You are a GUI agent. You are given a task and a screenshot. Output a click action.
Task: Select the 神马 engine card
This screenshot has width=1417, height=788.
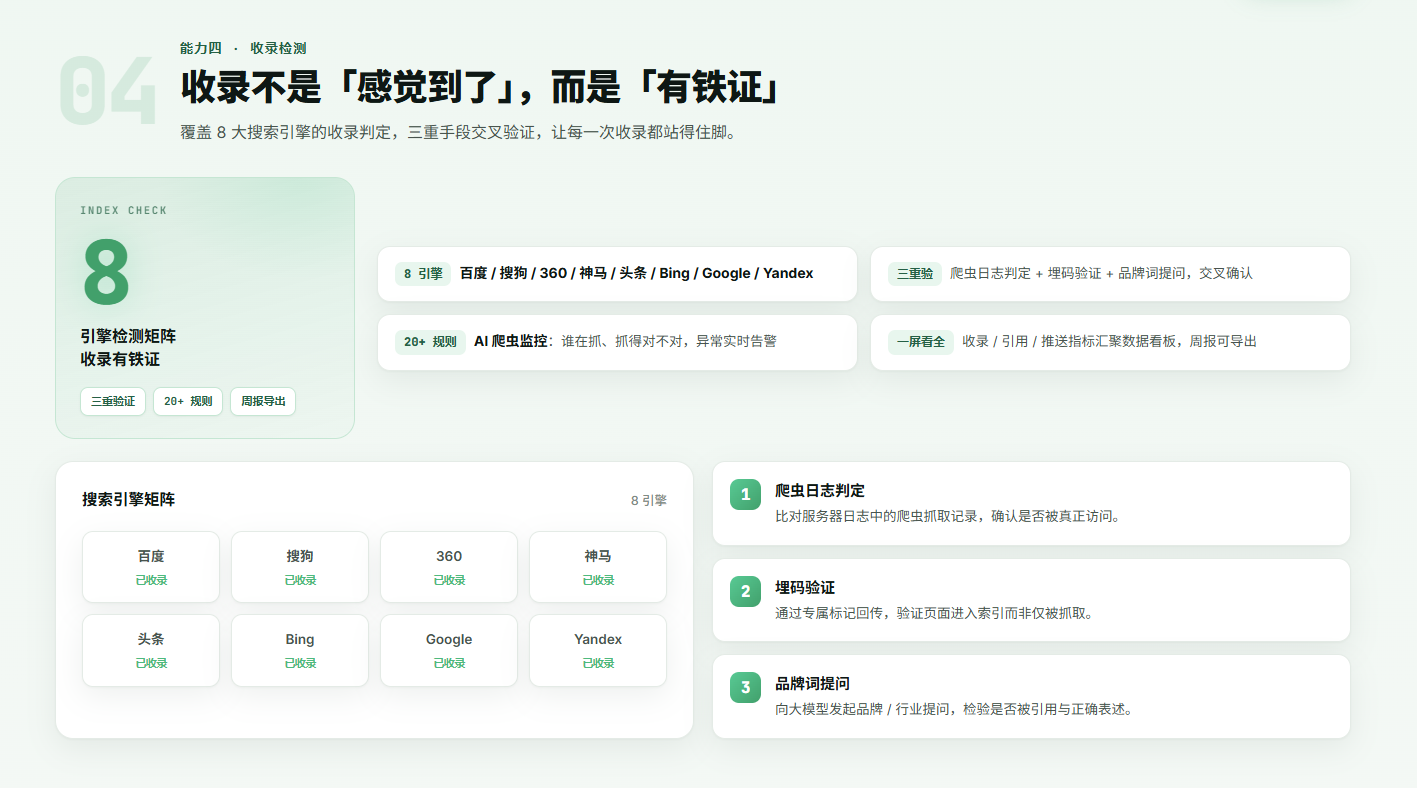[598, 567]
